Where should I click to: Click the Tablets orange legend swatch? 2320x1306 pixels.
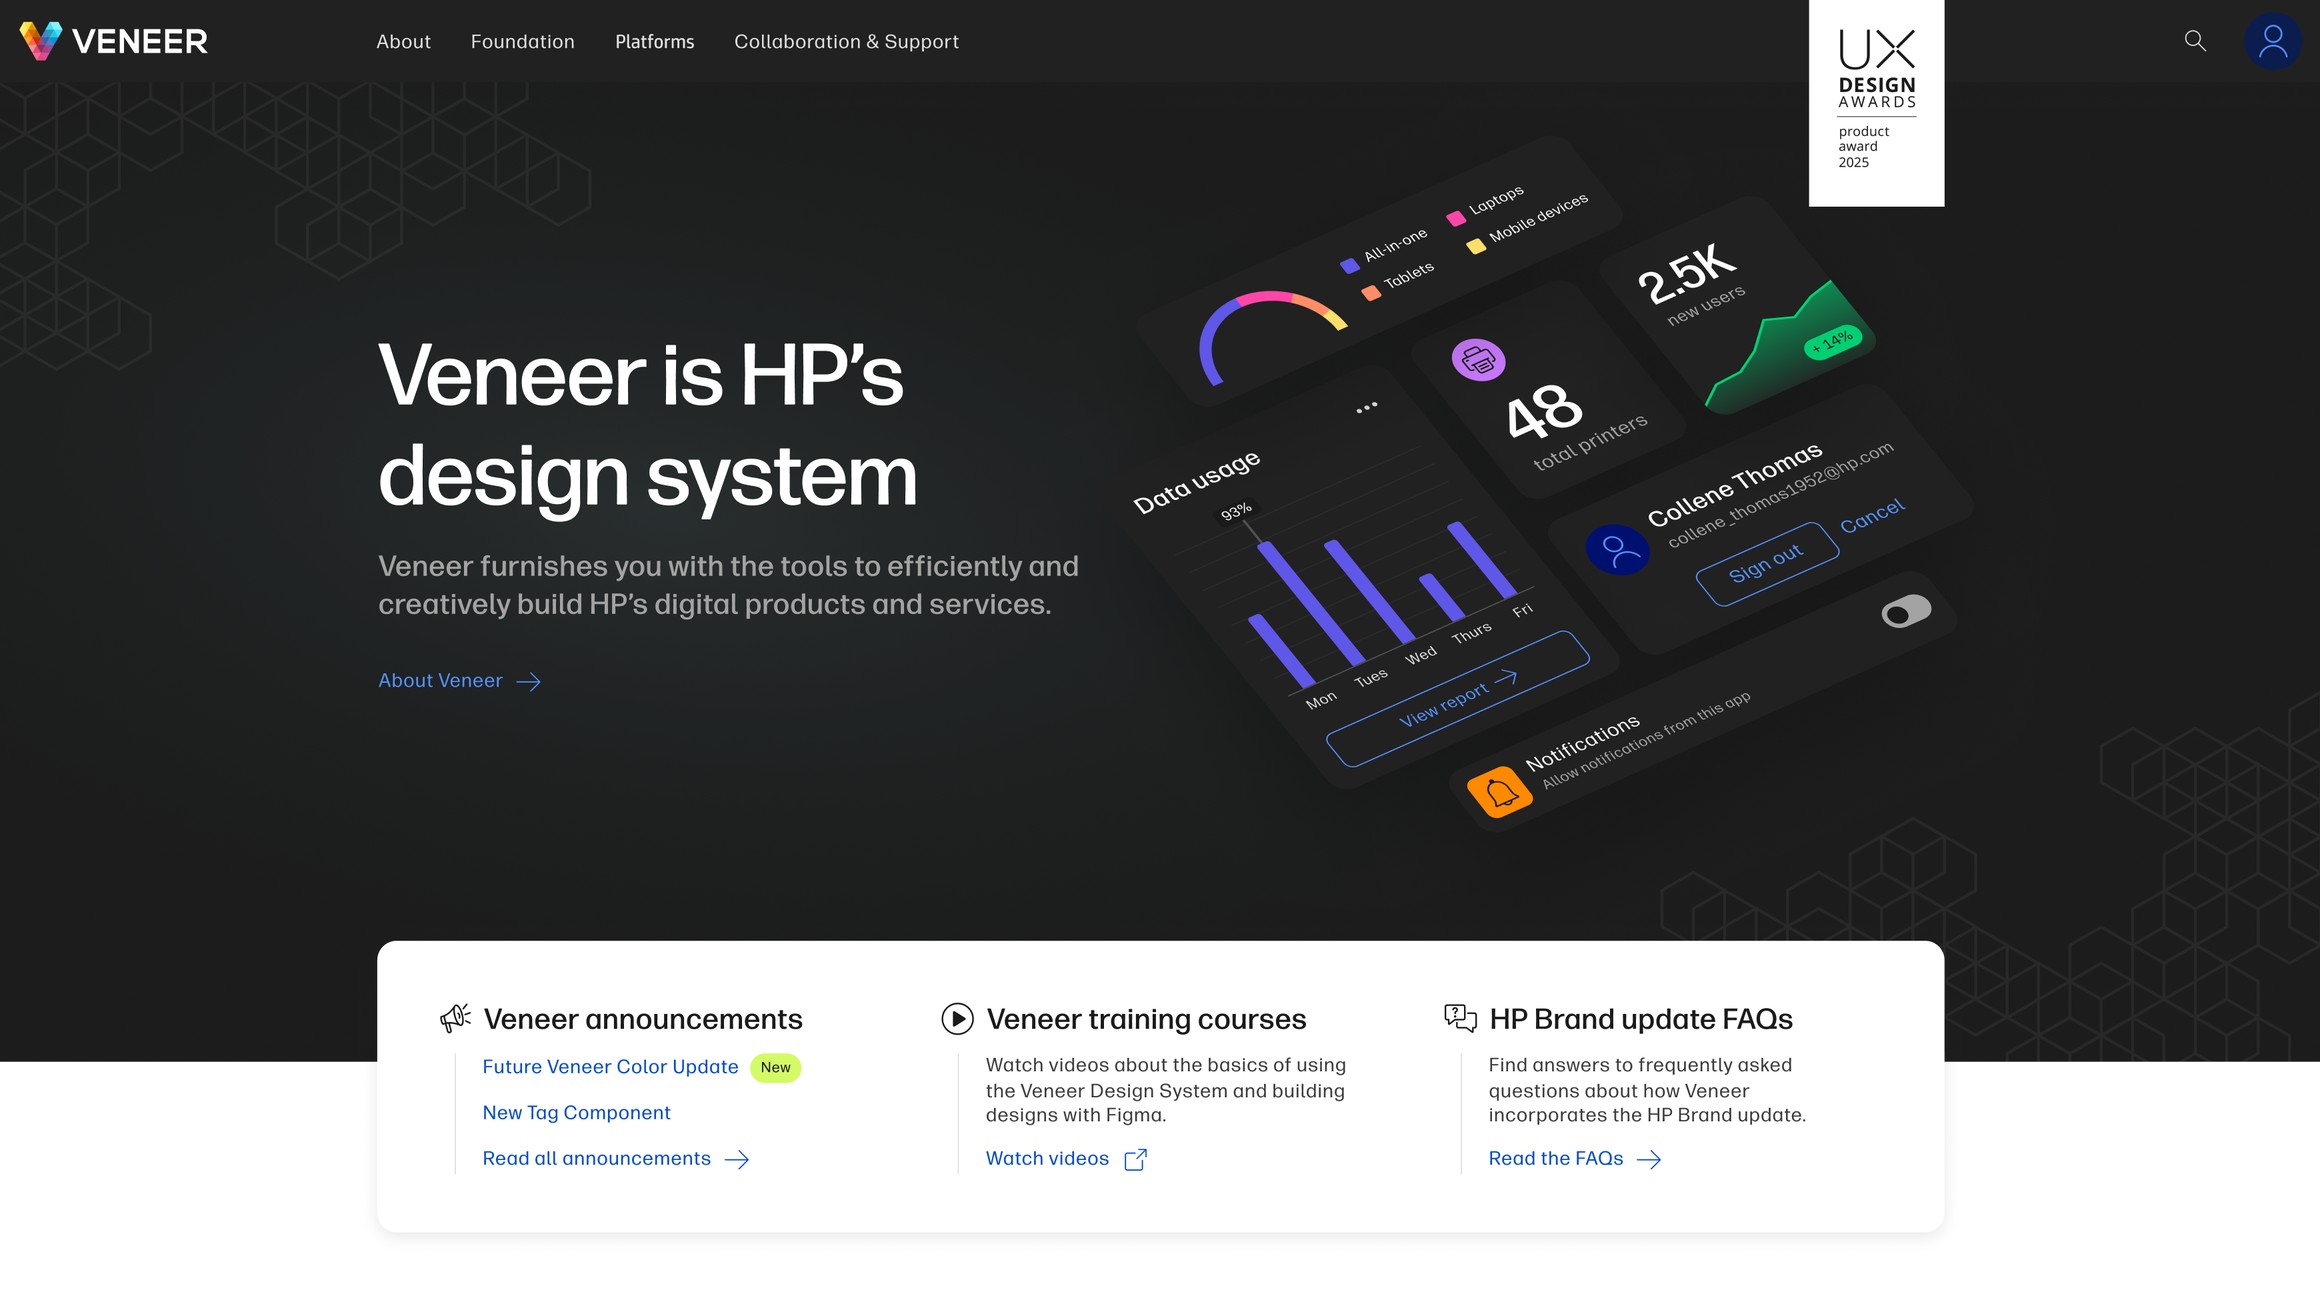pos(1371,293)
